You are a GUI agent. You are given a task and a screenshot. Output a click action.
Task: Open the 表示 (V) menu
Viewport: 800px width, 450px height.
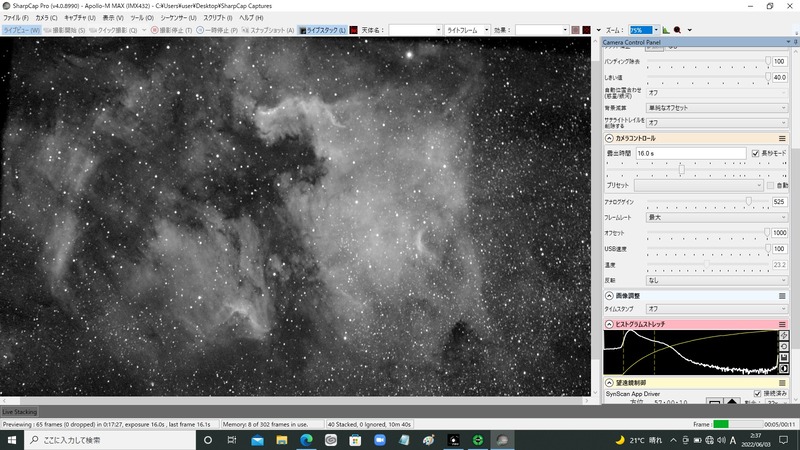[113, 18]
